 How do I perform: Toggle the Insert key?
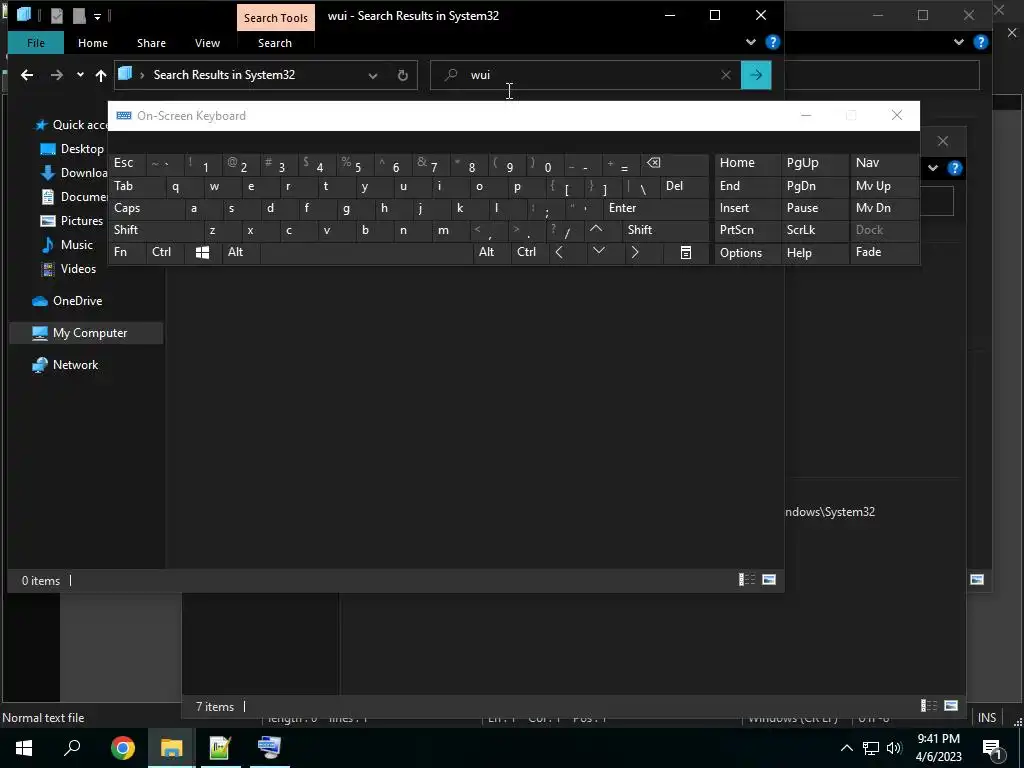(x=747, y=208)
